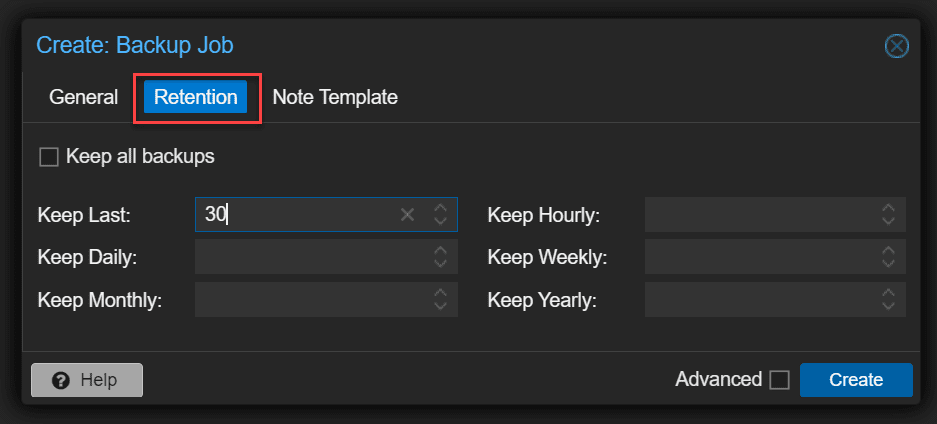Select the Keep Weekly input field
This screenshot has height=424, width=937.
point(758,257)
